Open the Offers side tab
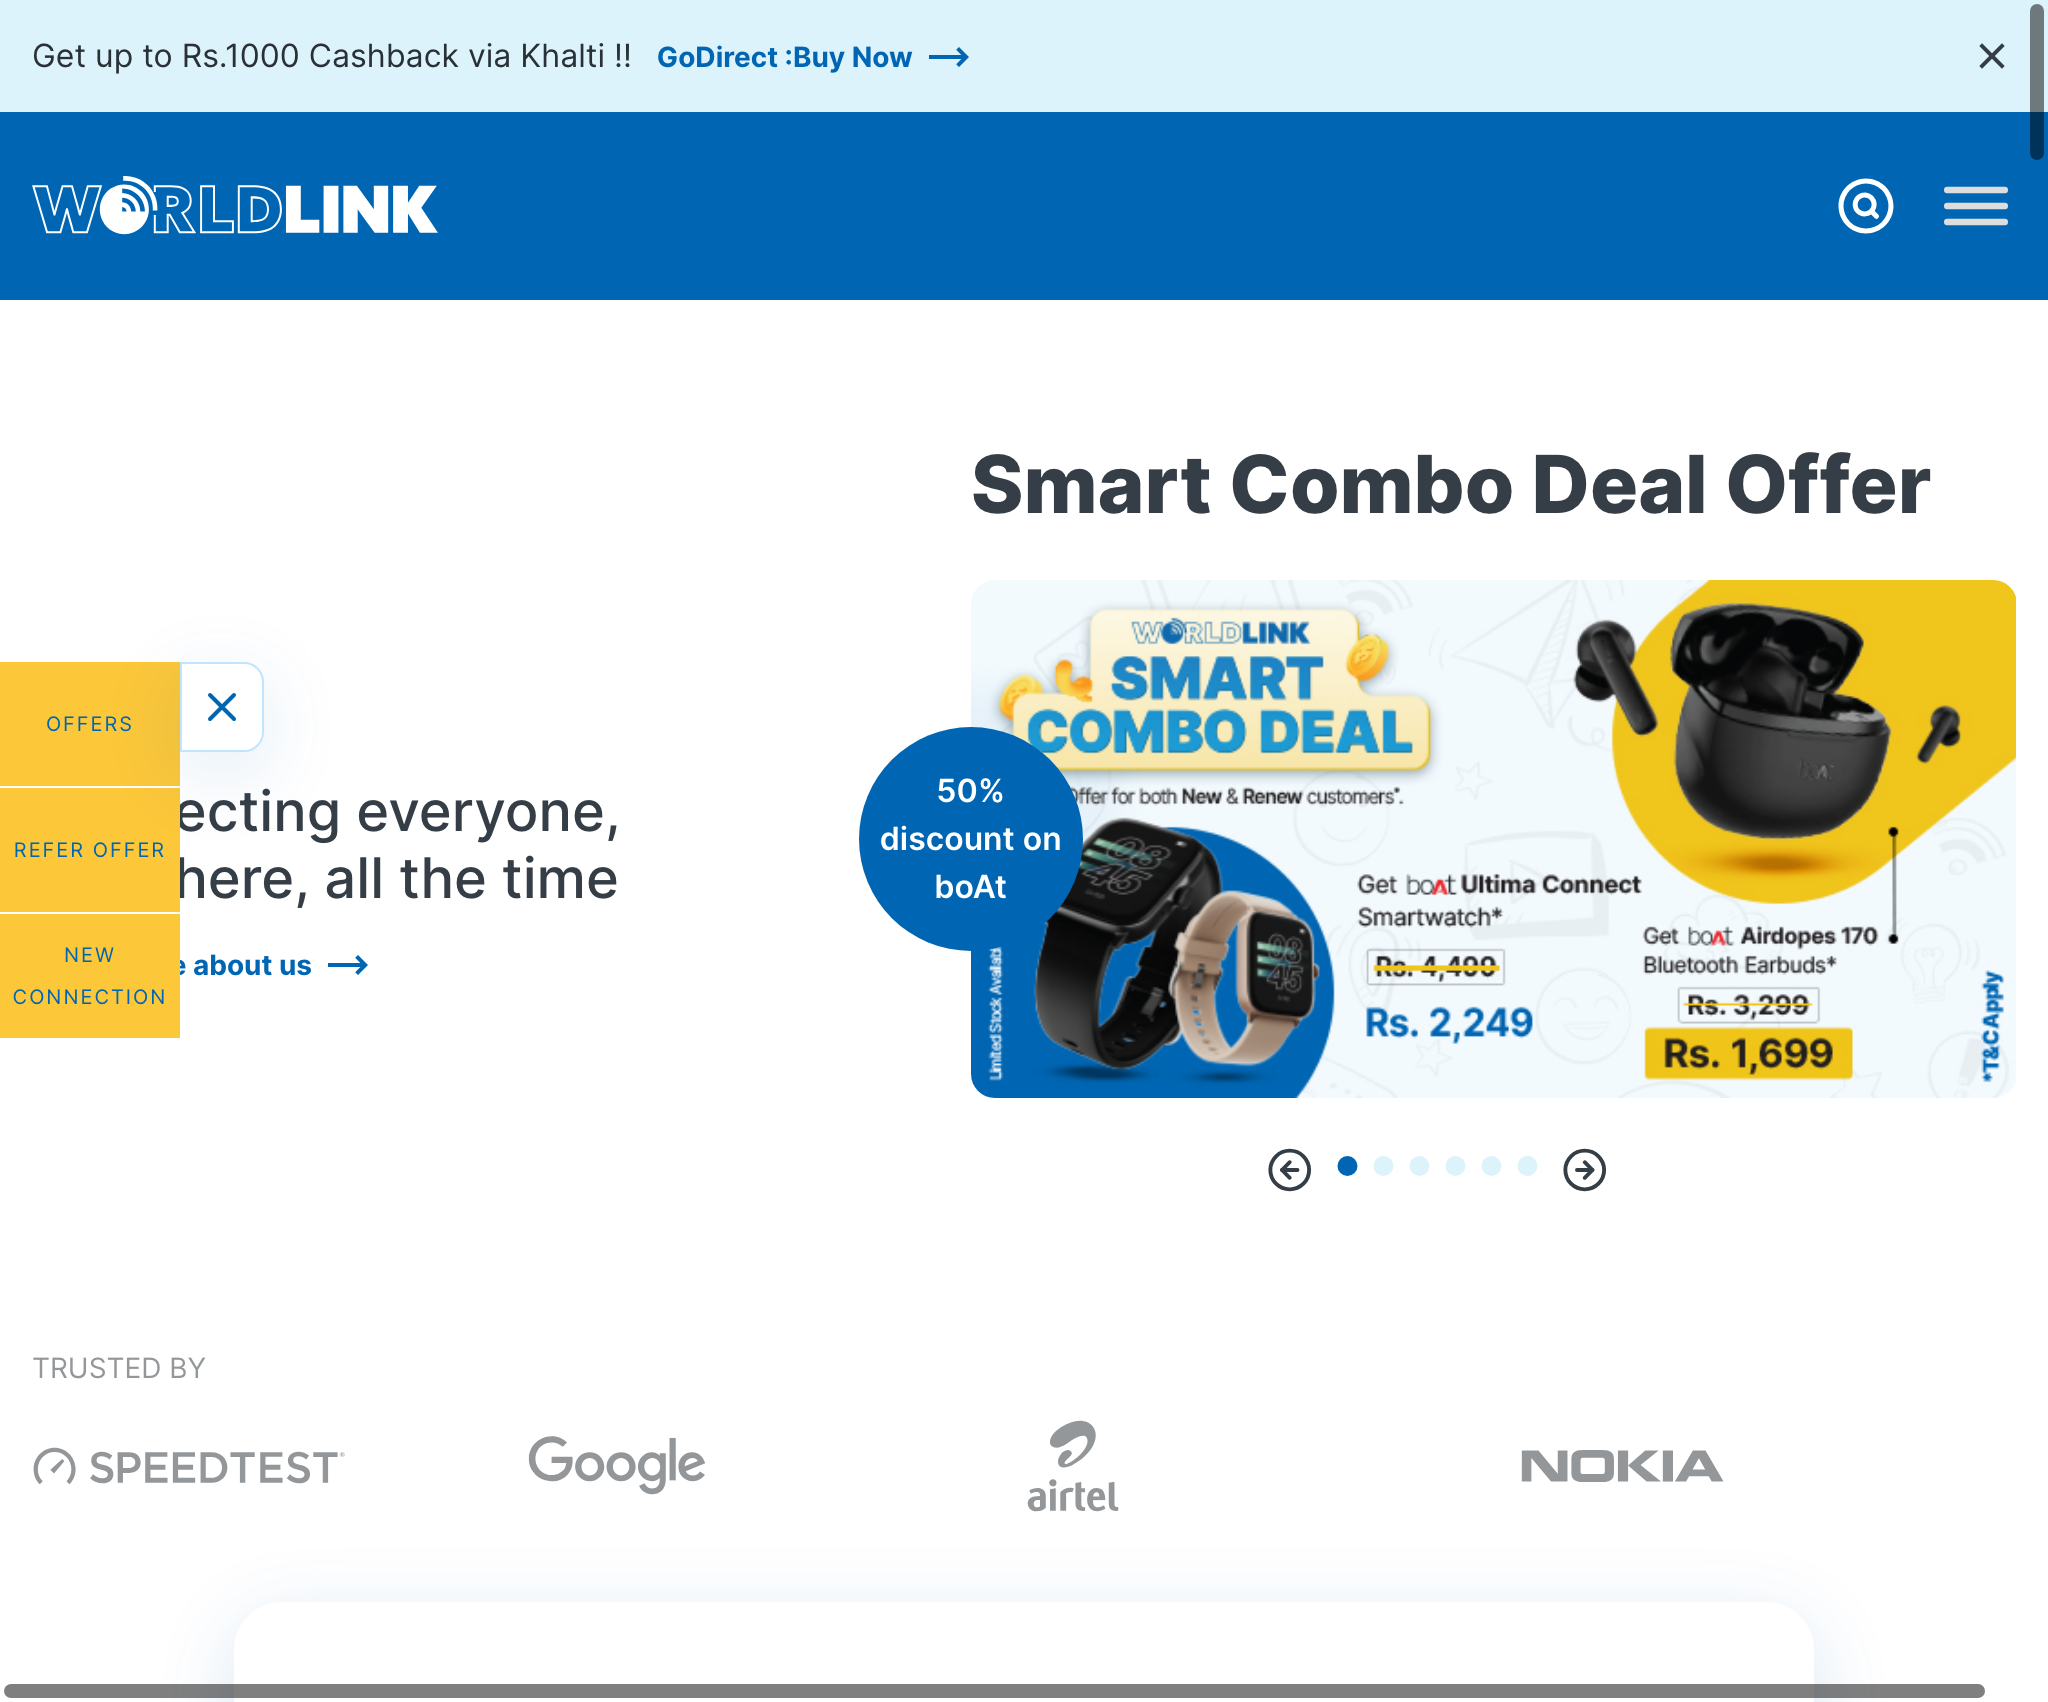 pyautogui.click(x=90, y=724)
